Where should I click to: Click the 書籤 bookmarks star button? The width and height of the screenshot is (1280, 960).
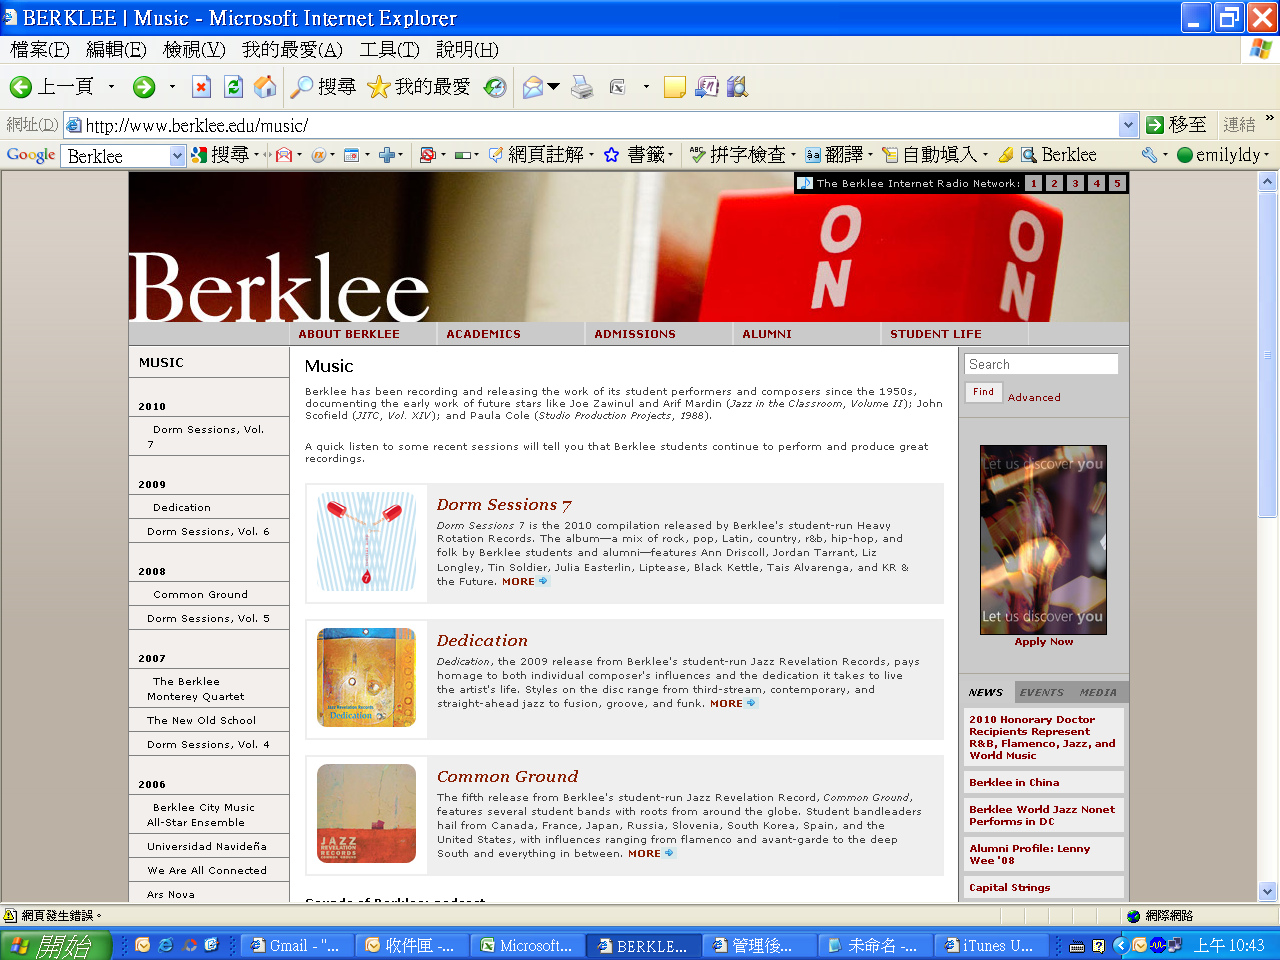634,155
